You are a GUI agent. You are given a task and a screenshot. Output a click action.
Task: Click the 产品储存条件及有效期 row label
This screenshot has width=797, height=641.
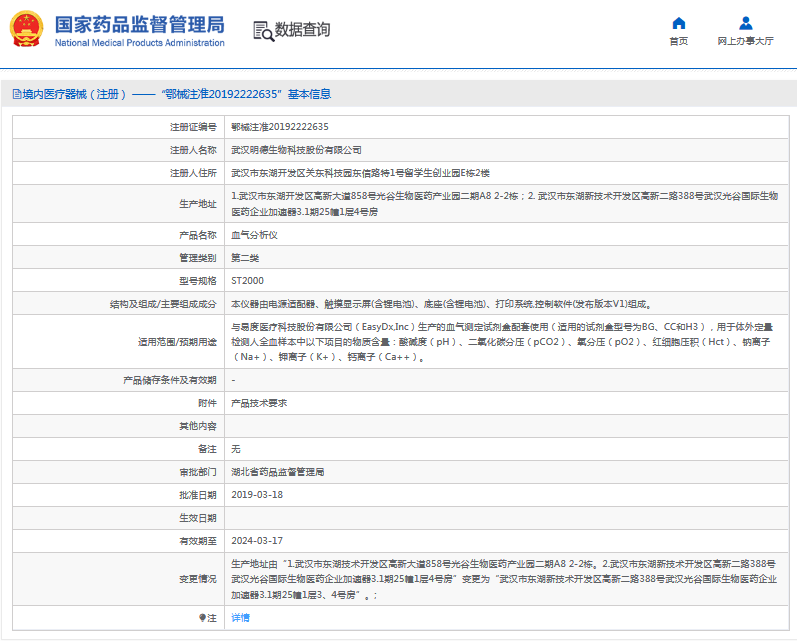coord(170,380)
